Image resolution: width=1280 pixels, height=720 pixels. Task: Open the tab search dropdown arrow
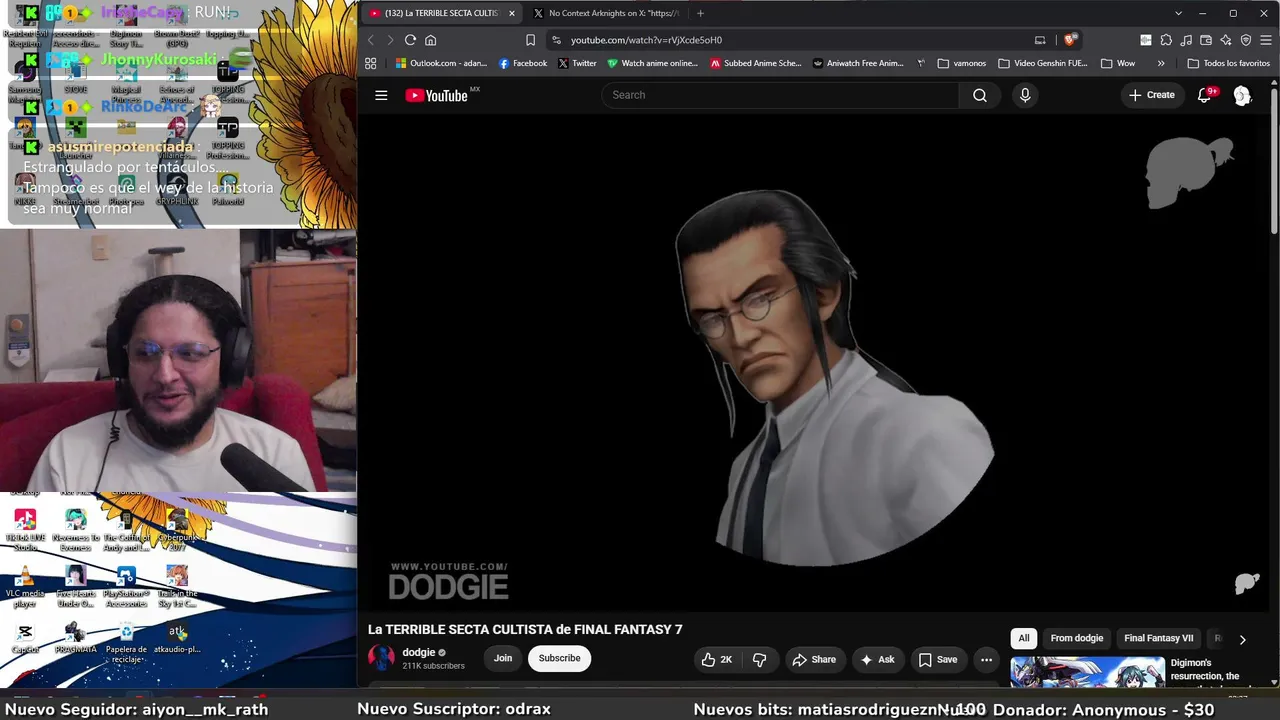pos(1178,13)
